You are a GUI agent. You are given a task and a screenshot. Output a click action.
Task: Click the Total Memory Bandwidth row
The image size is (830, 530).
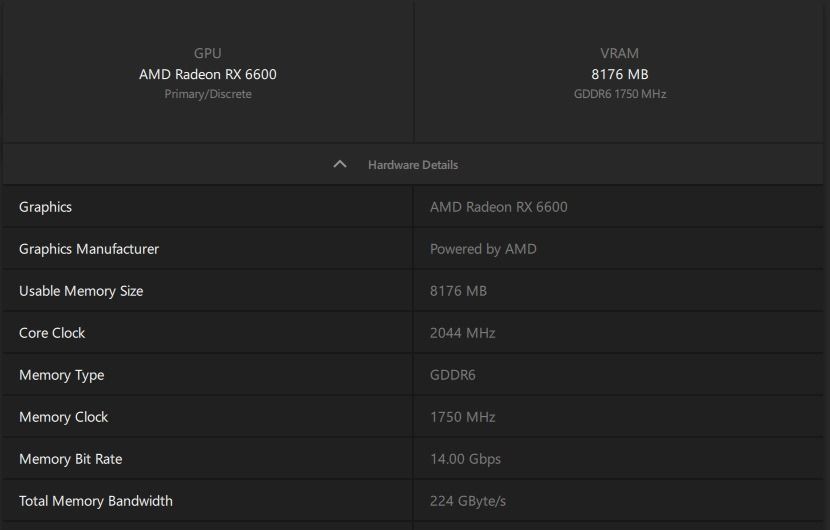click(x=413, y=500)
